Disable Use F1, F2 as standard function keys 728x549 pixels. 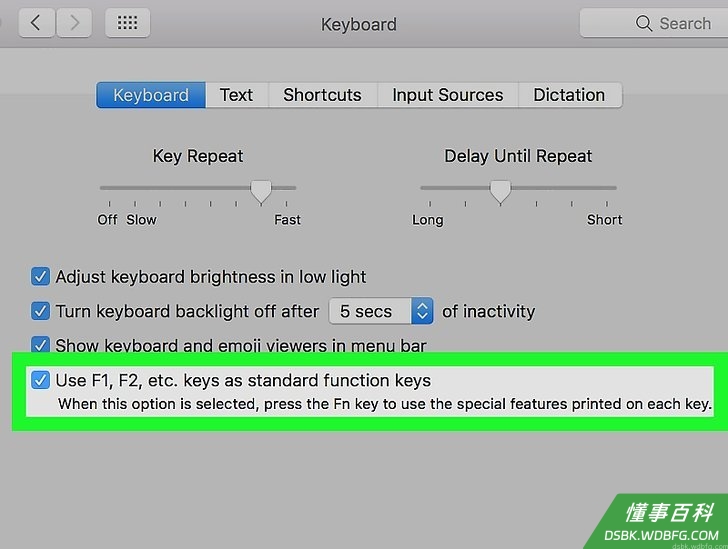coord(40,380)
